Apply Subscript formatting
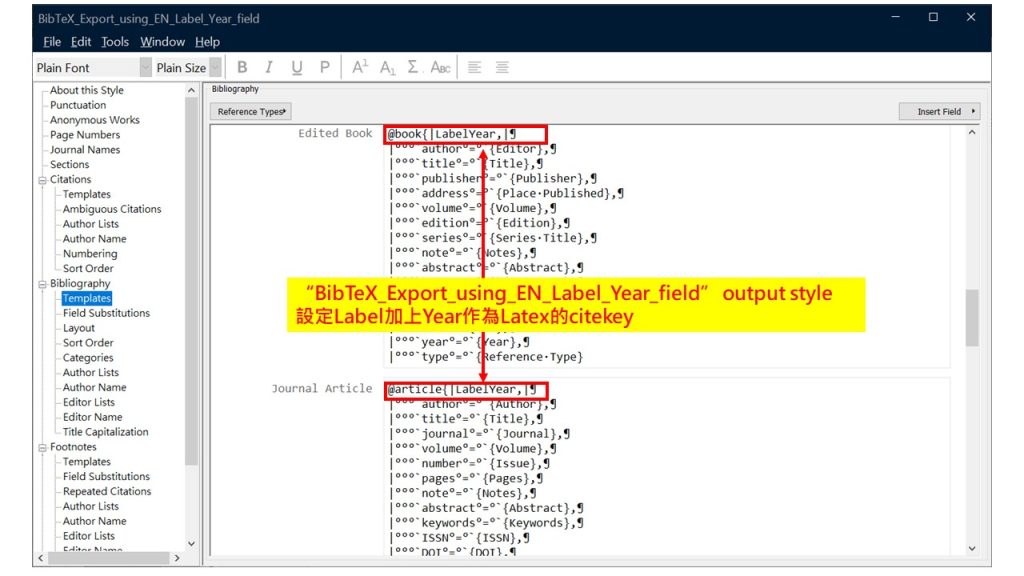 (x=387, y=67)
